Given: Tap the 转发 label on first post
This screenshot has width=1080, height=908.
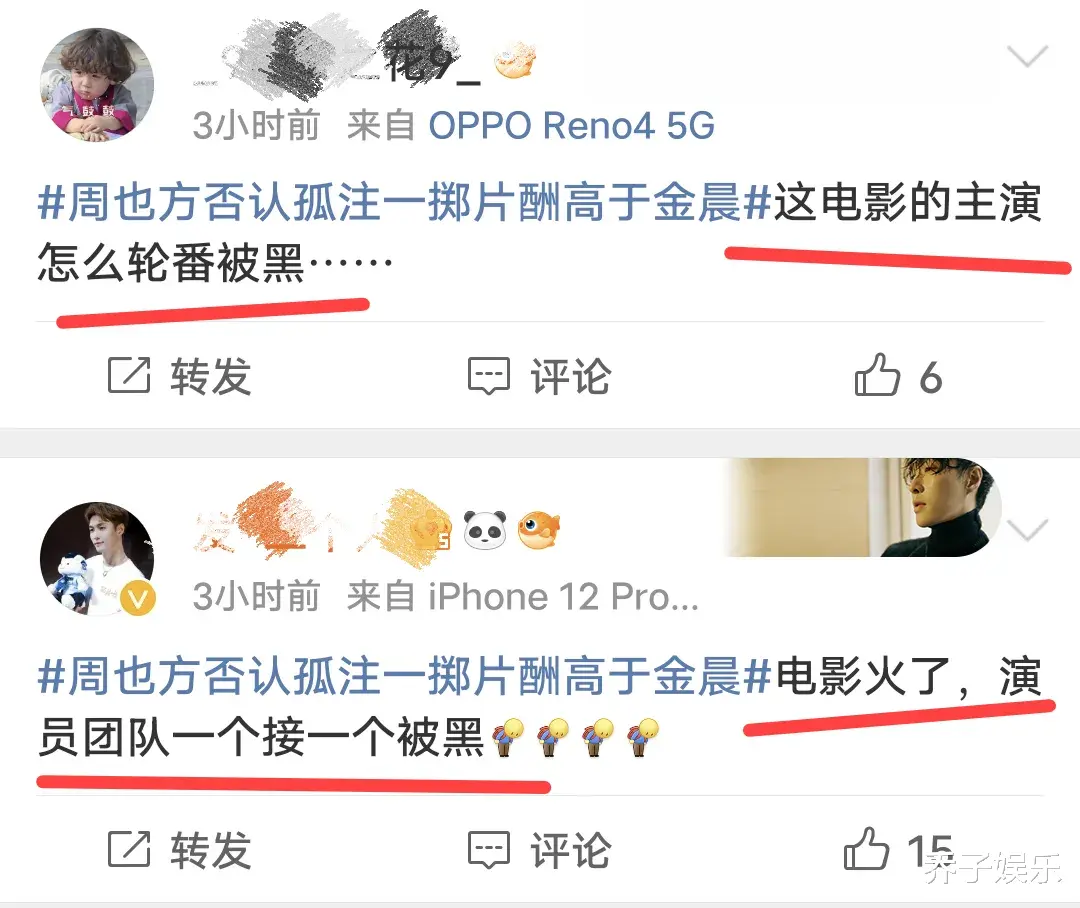Looking at the screenshot, I should [x=211, y=376].
